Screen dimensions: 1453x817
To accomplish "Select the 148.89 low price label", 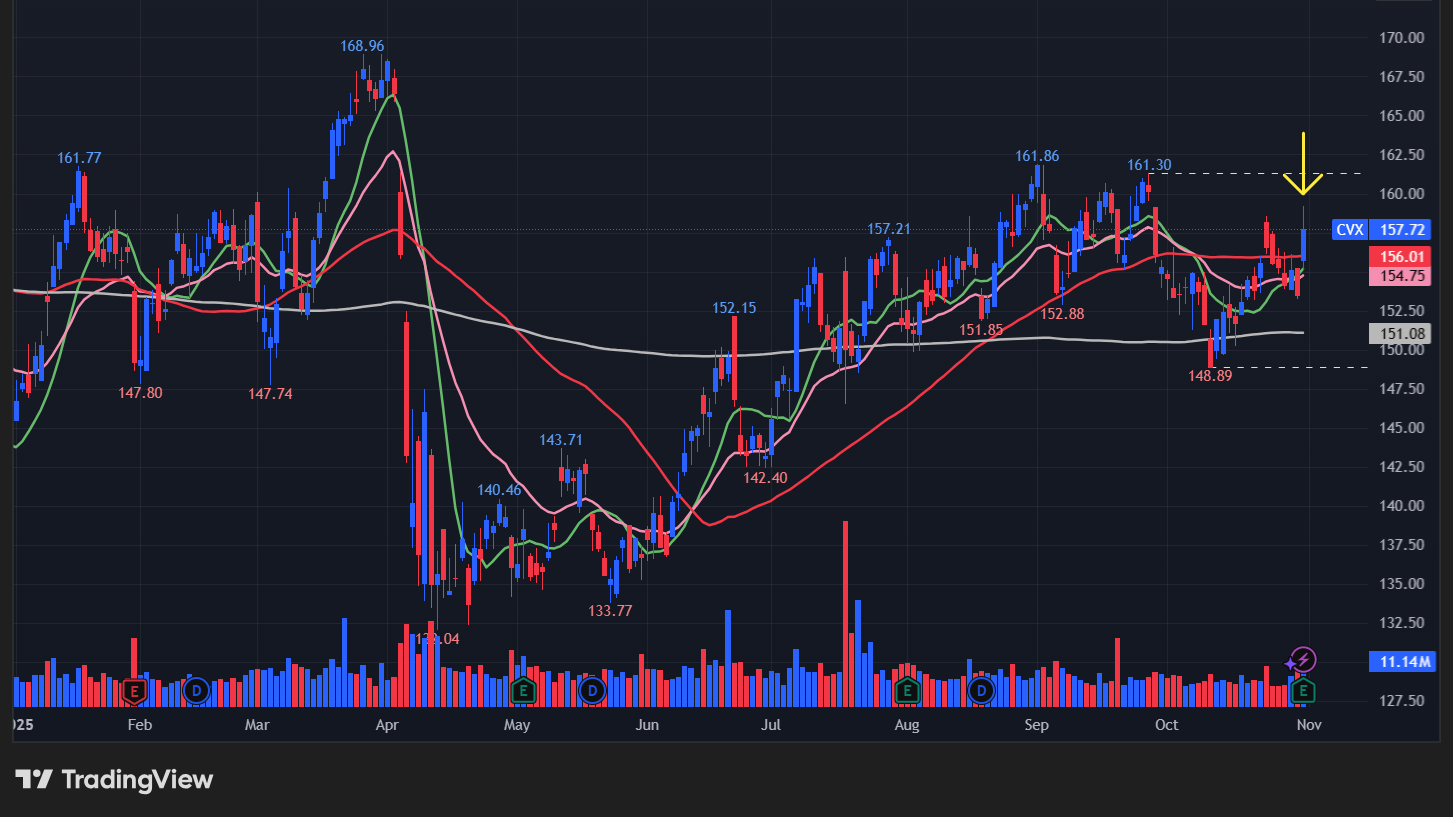I will [x=1211, y=375].
